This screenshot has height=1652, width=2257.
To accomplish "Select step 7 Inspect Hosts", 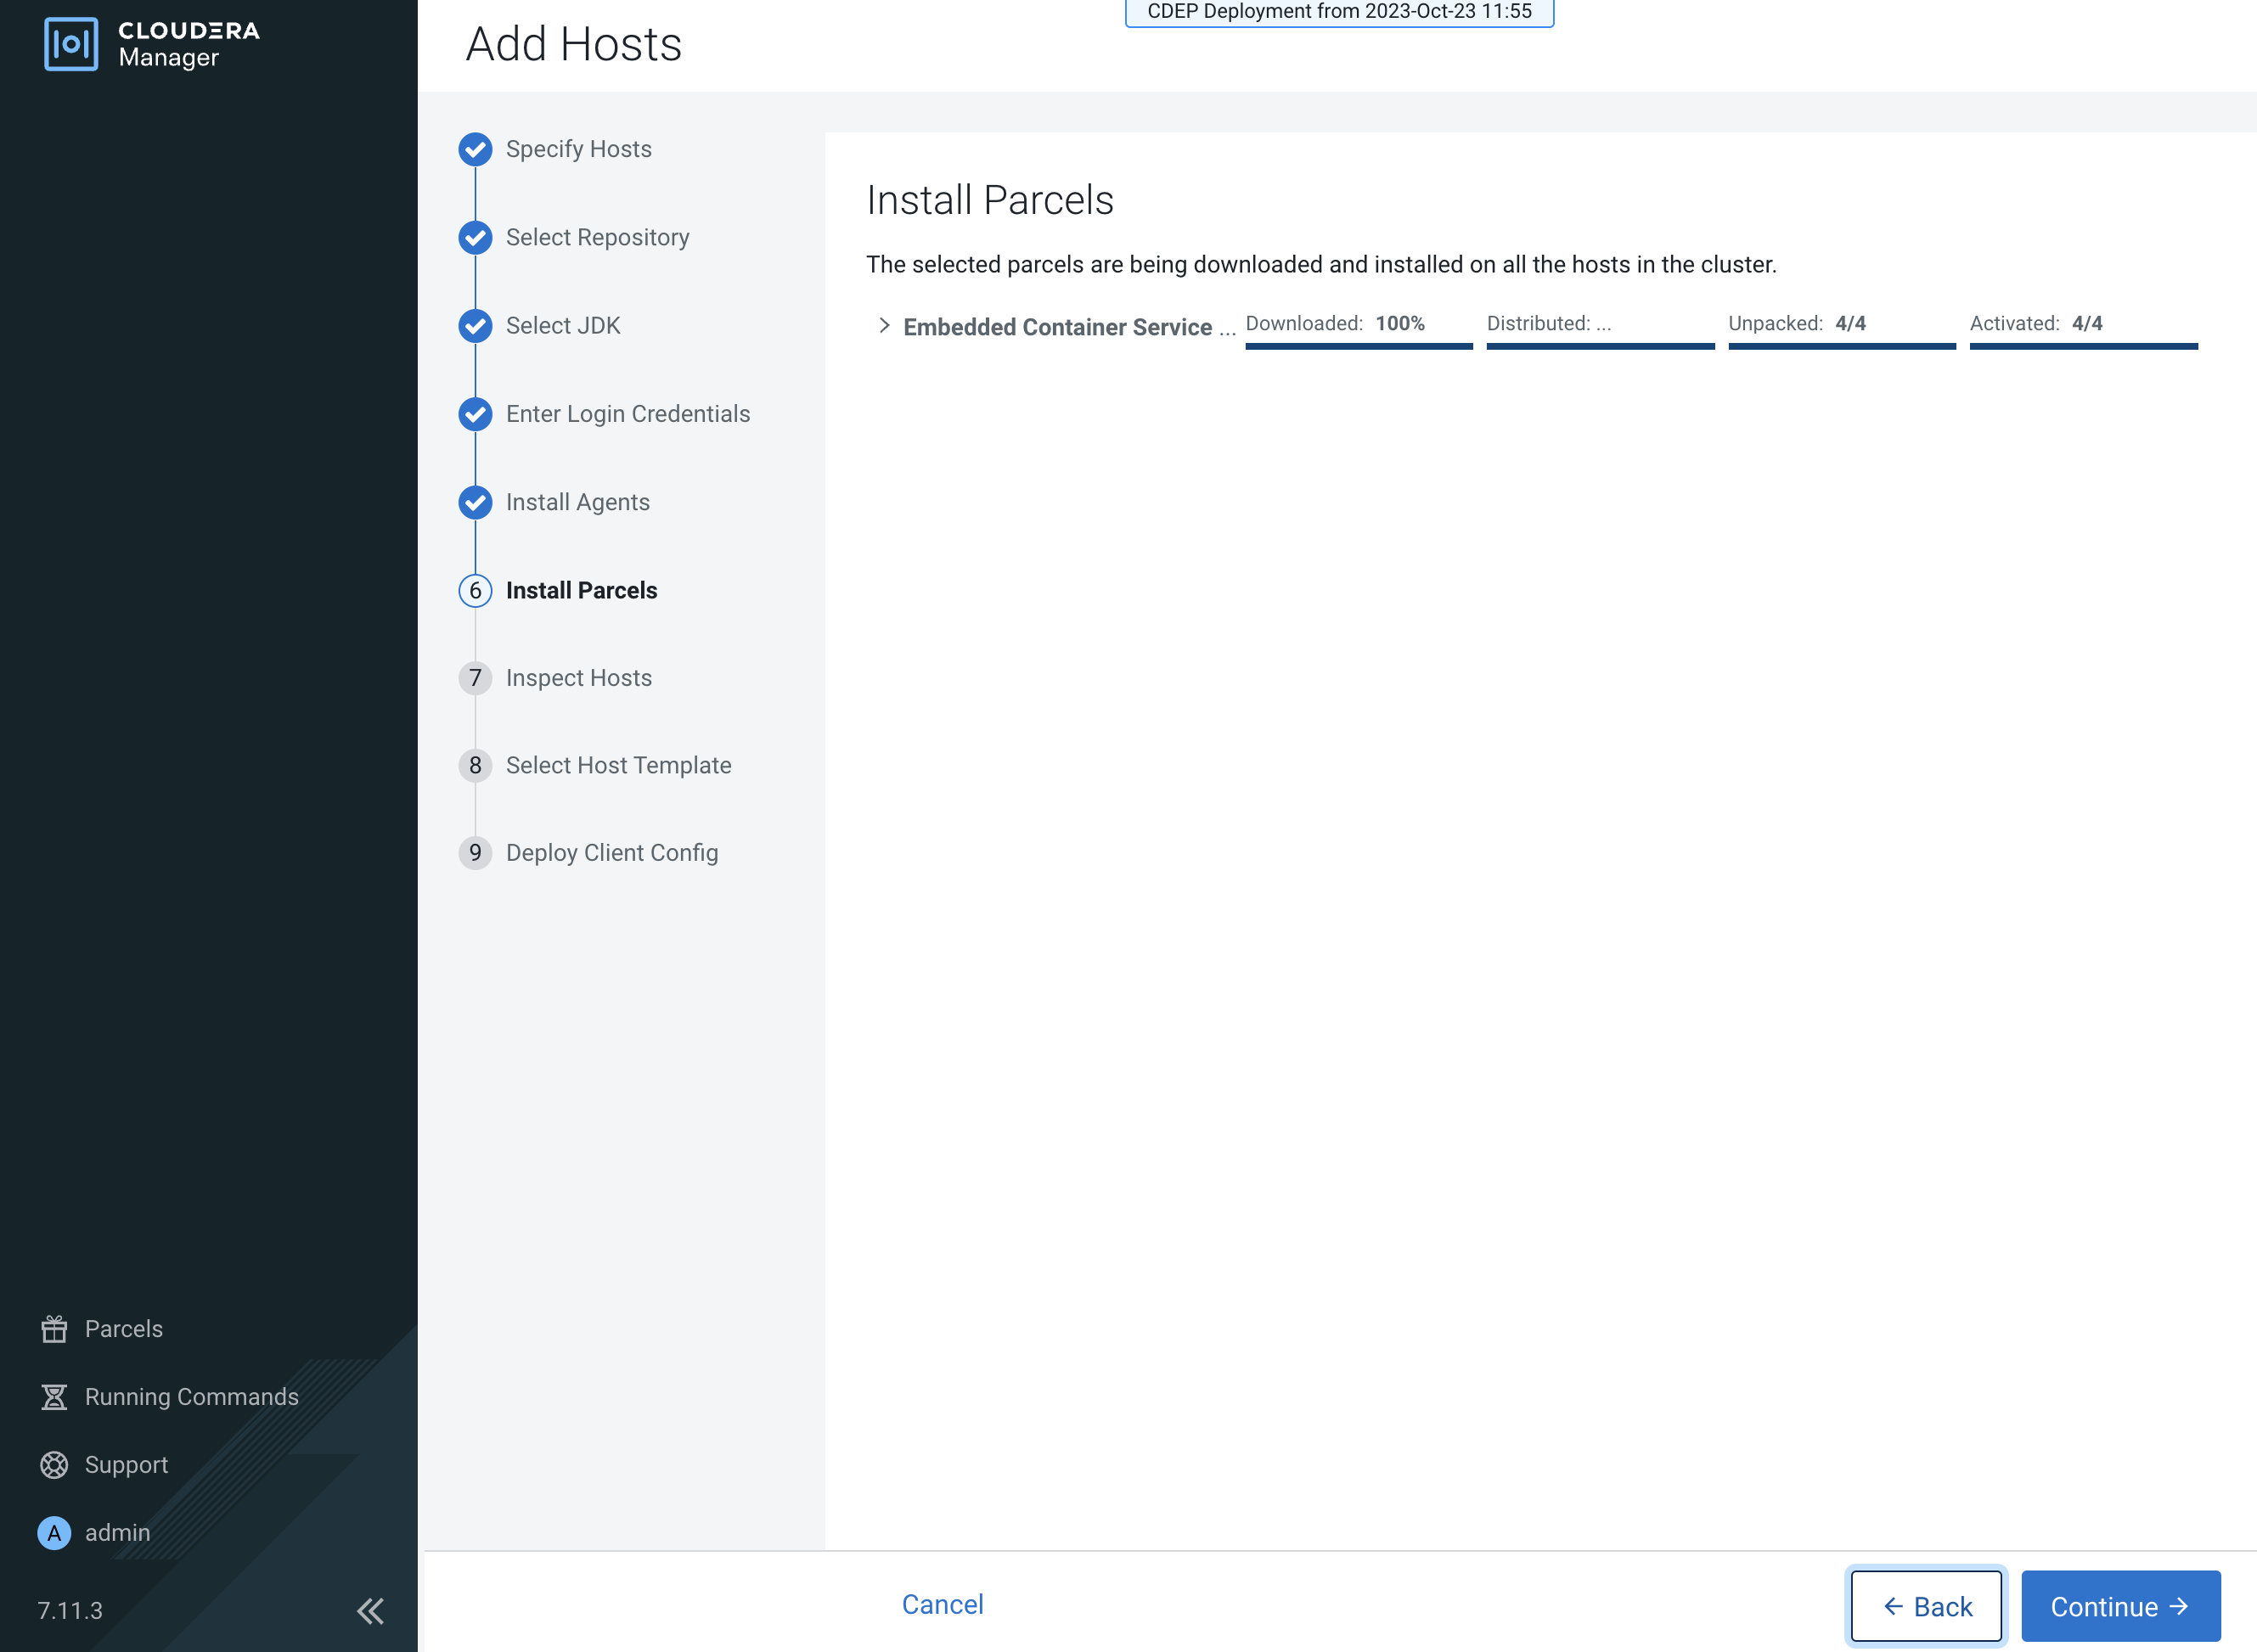I will pos(475,678).
